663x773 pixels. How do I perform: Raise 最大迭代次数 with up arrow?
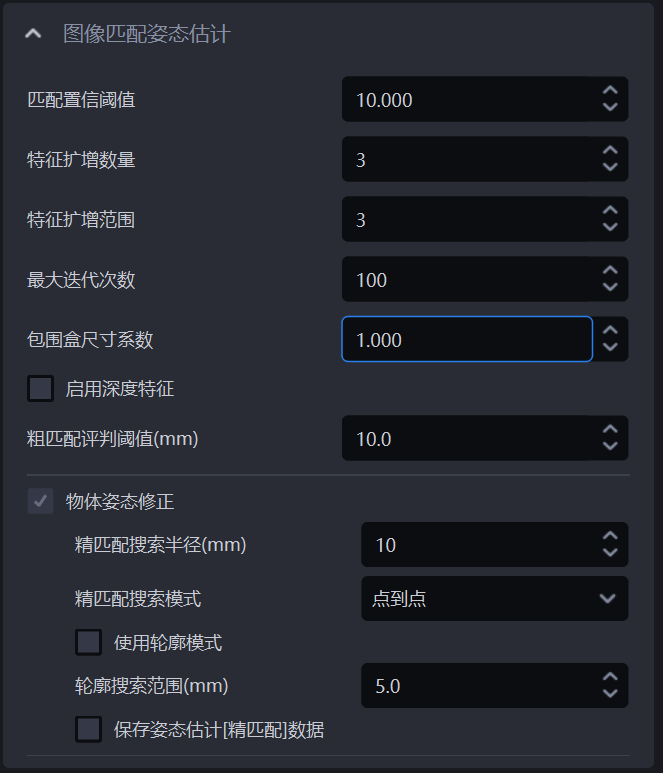pyautogui.click(x=610, y=271)
